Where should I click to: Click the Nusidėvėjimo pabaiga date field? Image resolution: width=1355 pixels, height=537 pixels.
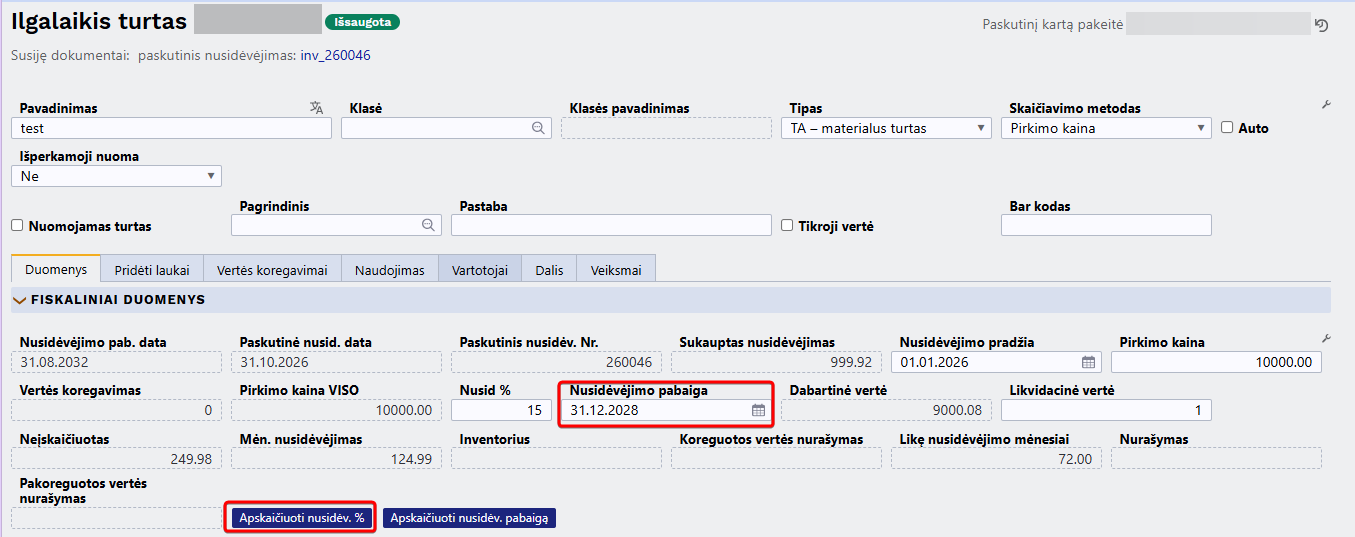[666, 410]
